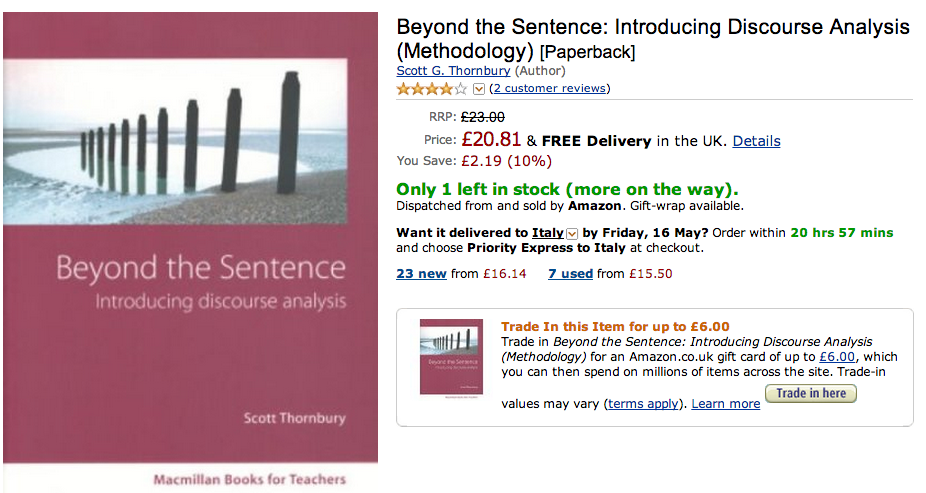Open the 23 new offers link
Image resolution: width=926 pixels, height=493 pixels.
[x=421, y=273]
